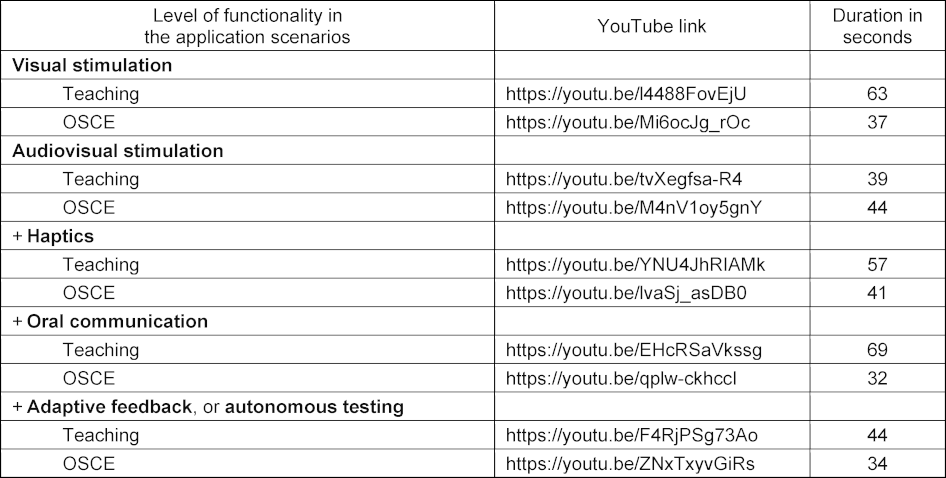
Task: Select the Audiovisual stimulation section heading
Action: point(118,150)
